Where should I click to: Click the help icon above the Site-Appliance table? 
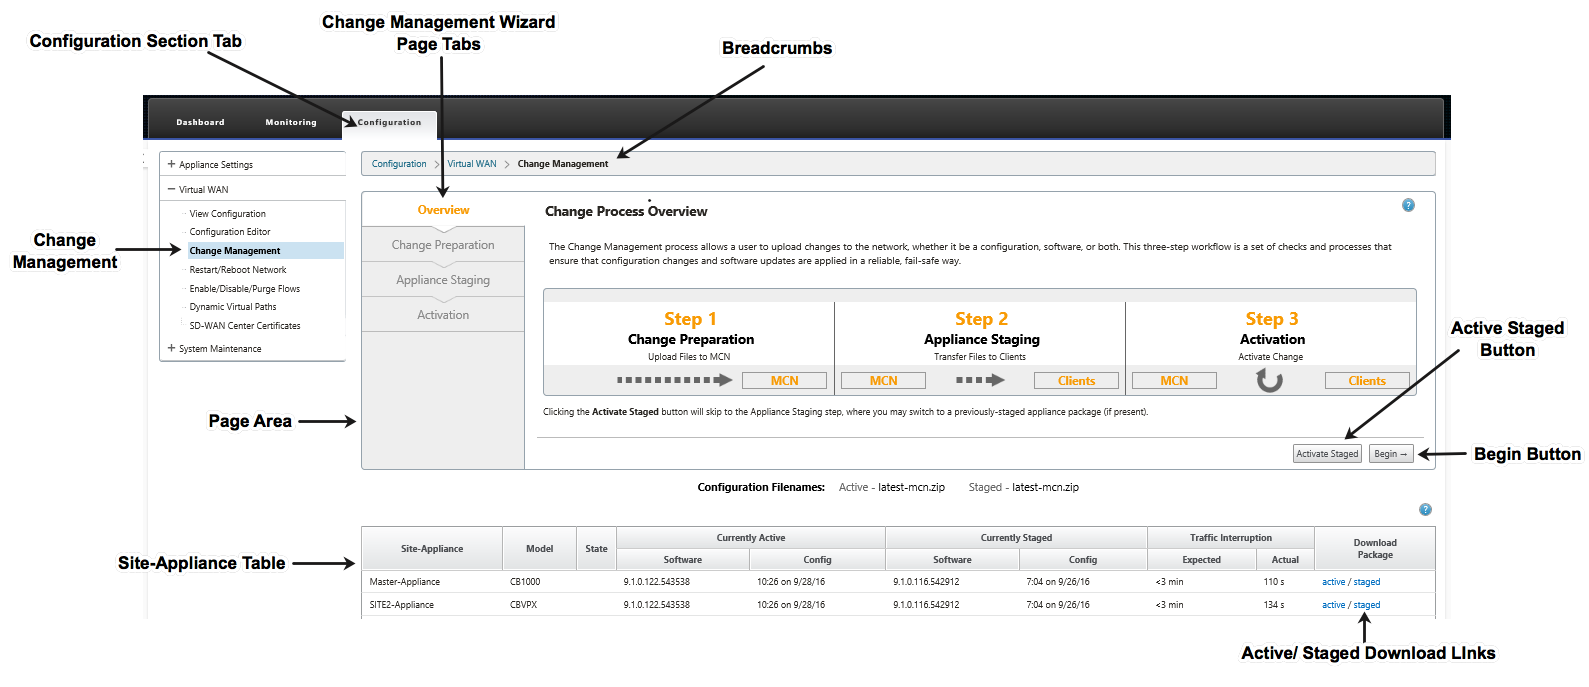1425,509
